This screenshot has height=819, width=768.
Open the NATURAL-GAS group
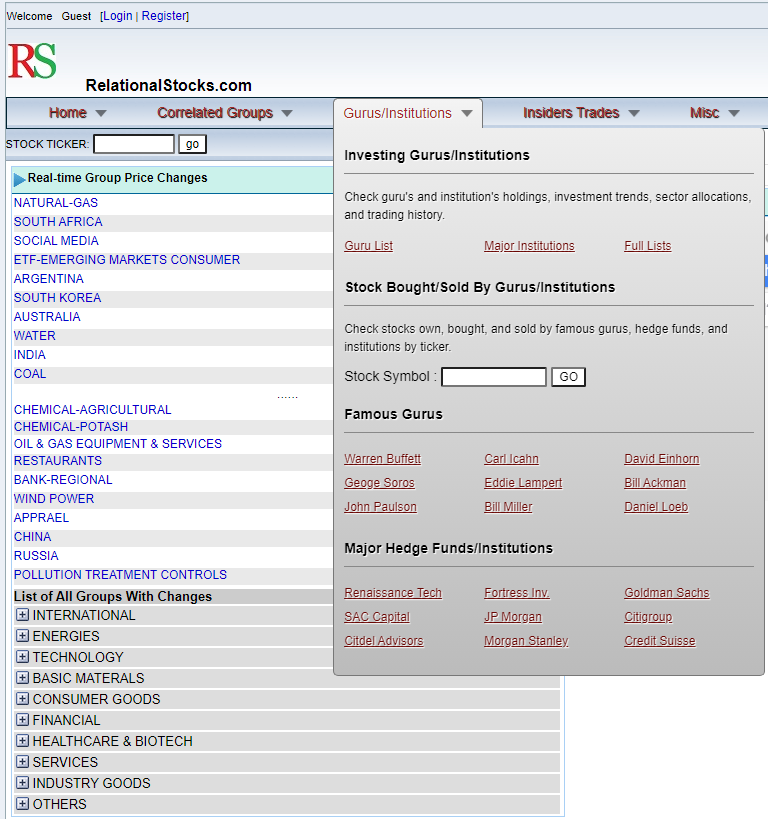(55, 203)
